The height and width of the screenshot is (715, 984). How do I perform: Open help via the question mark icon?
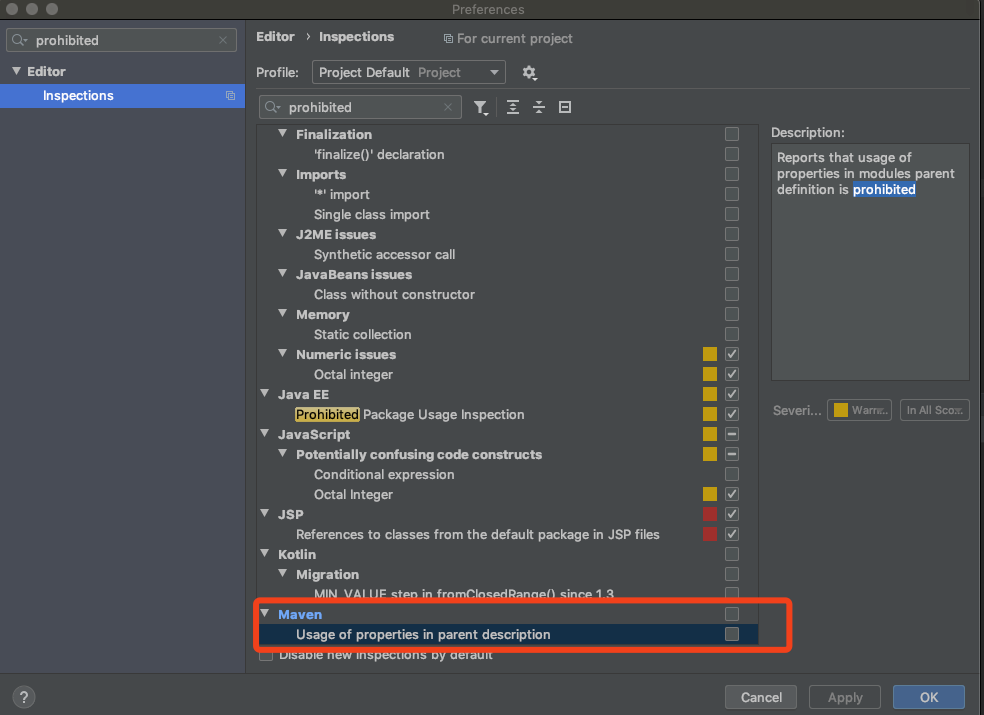[x=23, y=697]
